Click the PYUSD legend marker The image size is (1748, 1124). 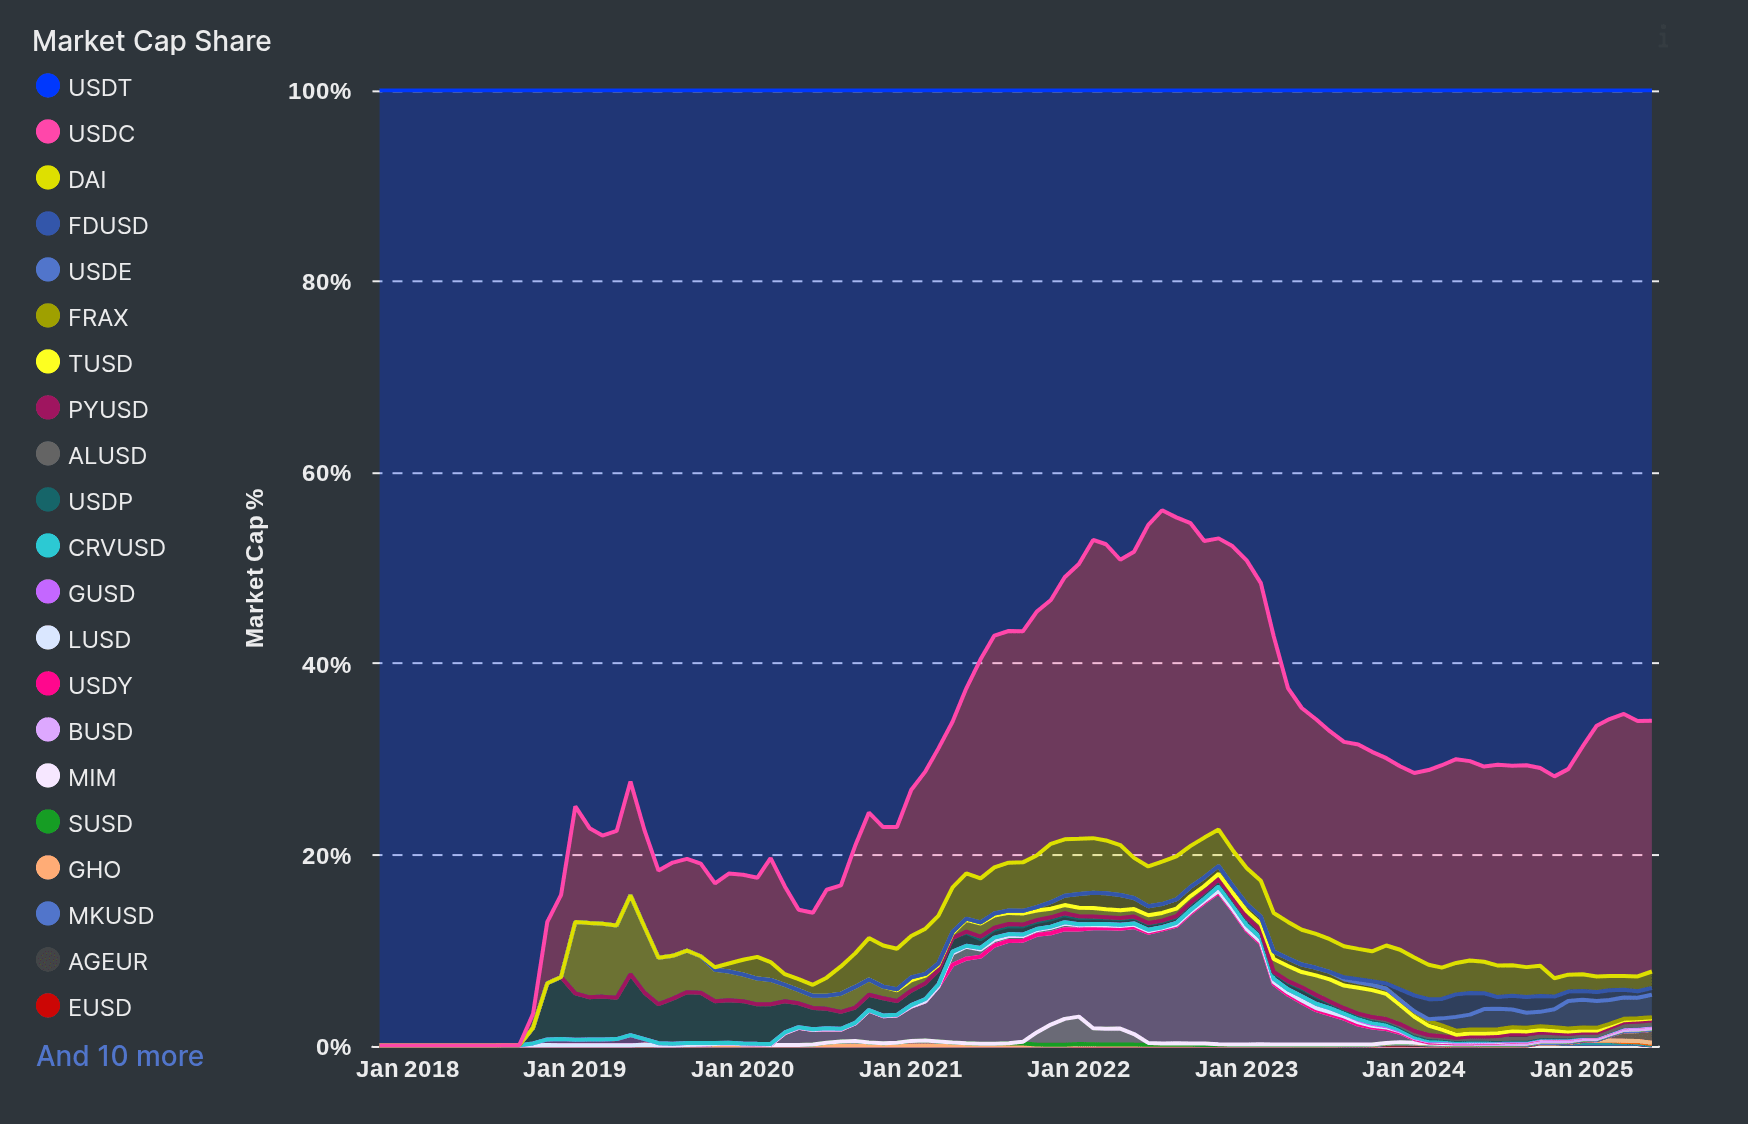pos(48,409)
